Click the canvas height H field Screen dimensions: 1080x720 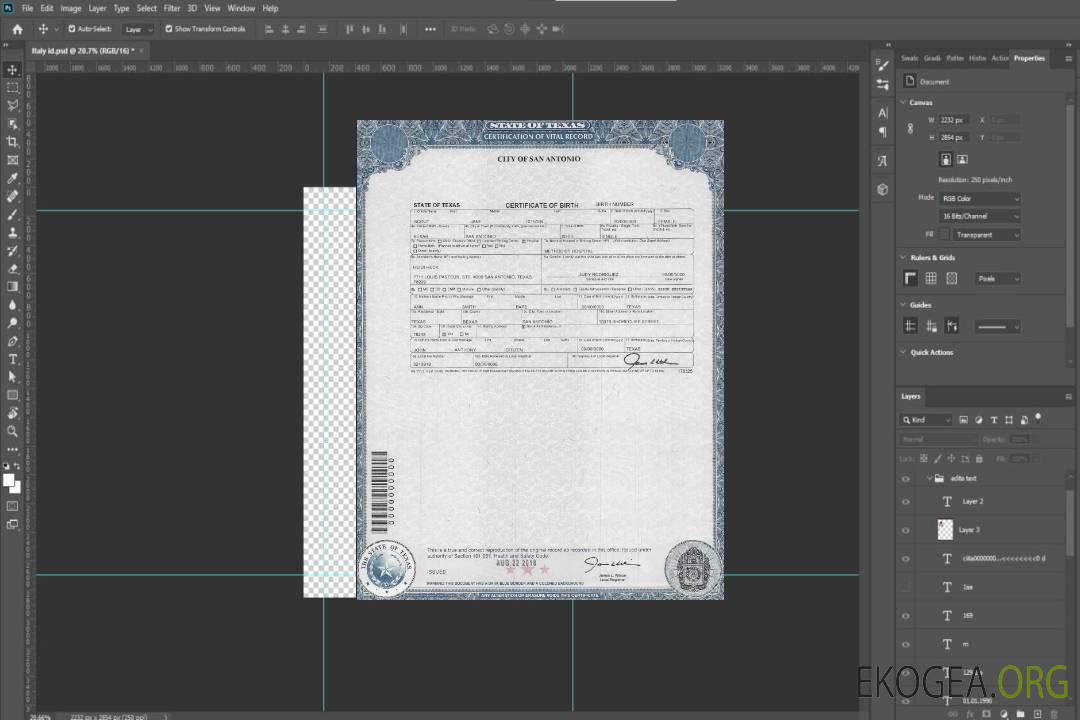(x=953, y=138)
